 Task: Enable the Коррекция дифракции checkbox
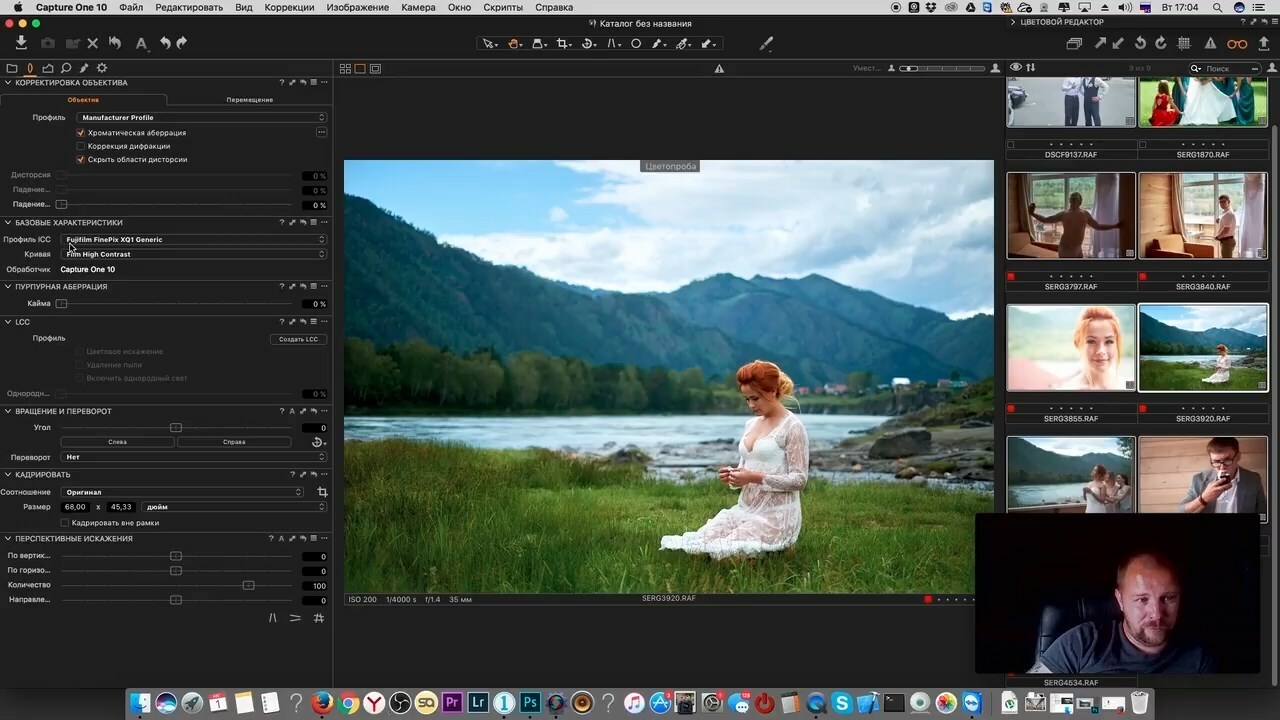coord(81,146)
